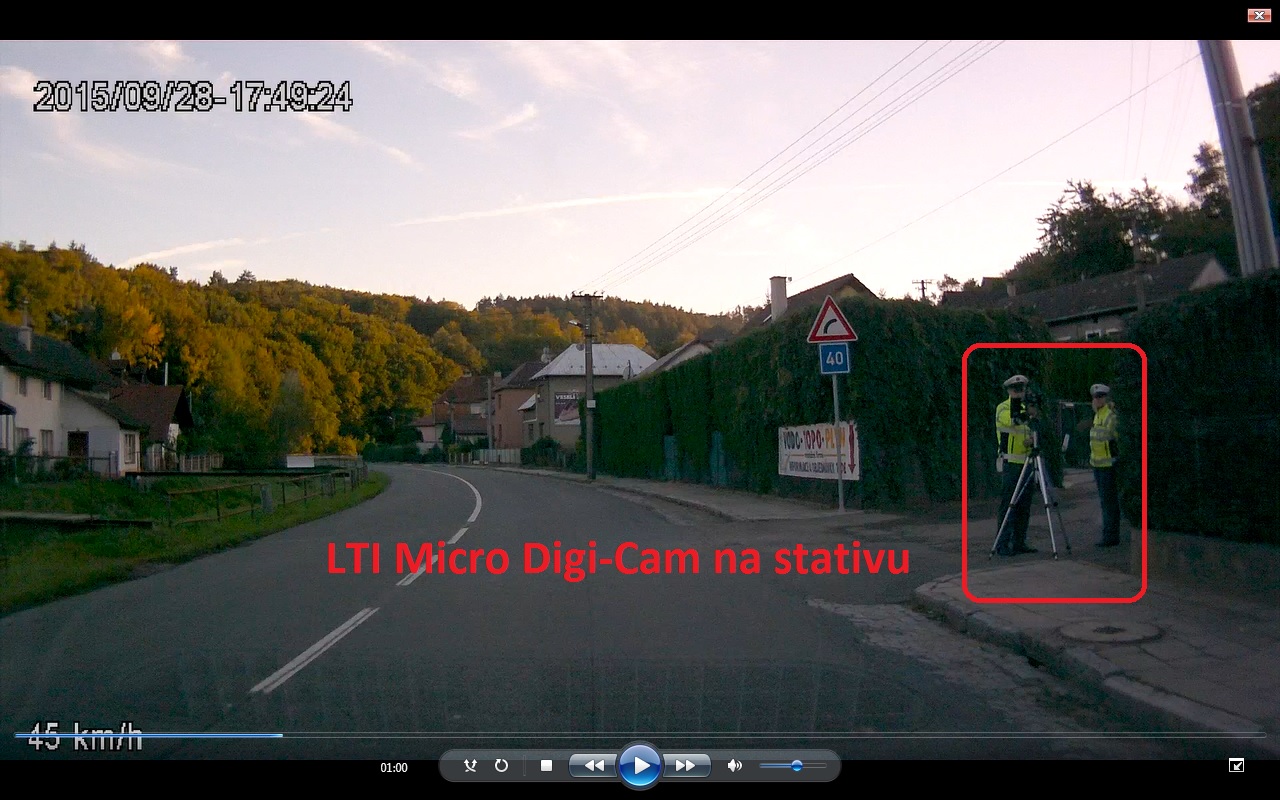The height and width of the screenshot is (800, 1280).
Task: Click the end of the played seek bar
Action: [281, 735]
